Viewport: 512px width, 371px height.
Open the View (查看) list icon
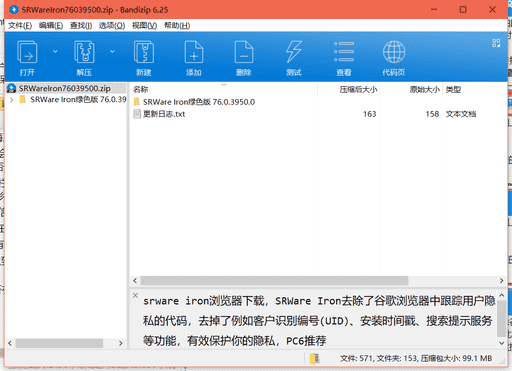344,52
